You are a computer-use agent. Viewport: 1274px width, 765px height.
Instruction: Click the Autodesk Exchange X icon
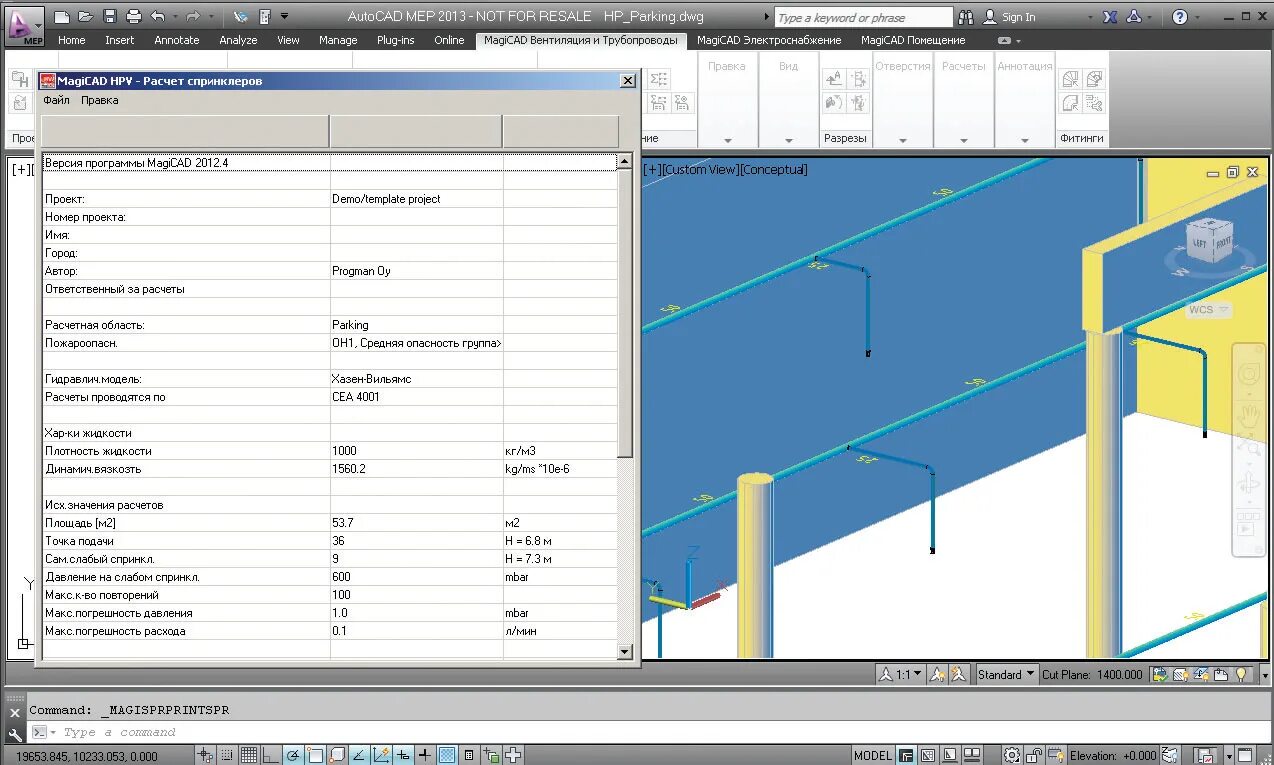point(1110,17)
